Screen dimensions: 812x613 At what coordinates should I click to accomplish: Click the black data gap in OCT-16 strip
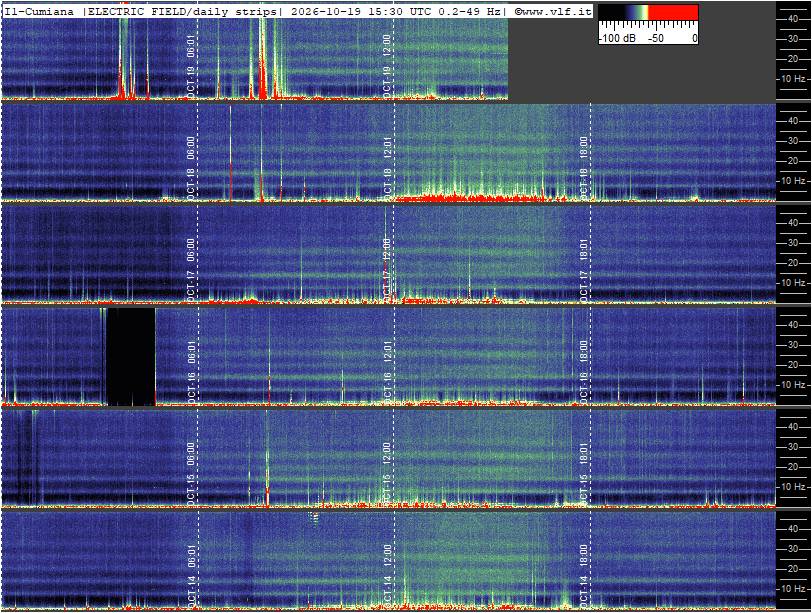pyautogui.click(x=131, y=357)
